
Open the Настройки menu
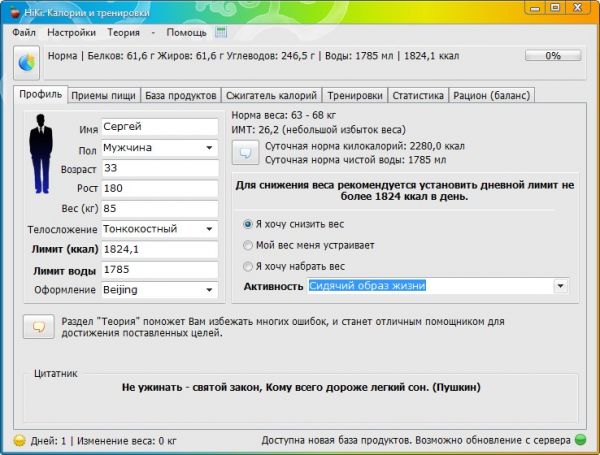[x=71, y=33]
